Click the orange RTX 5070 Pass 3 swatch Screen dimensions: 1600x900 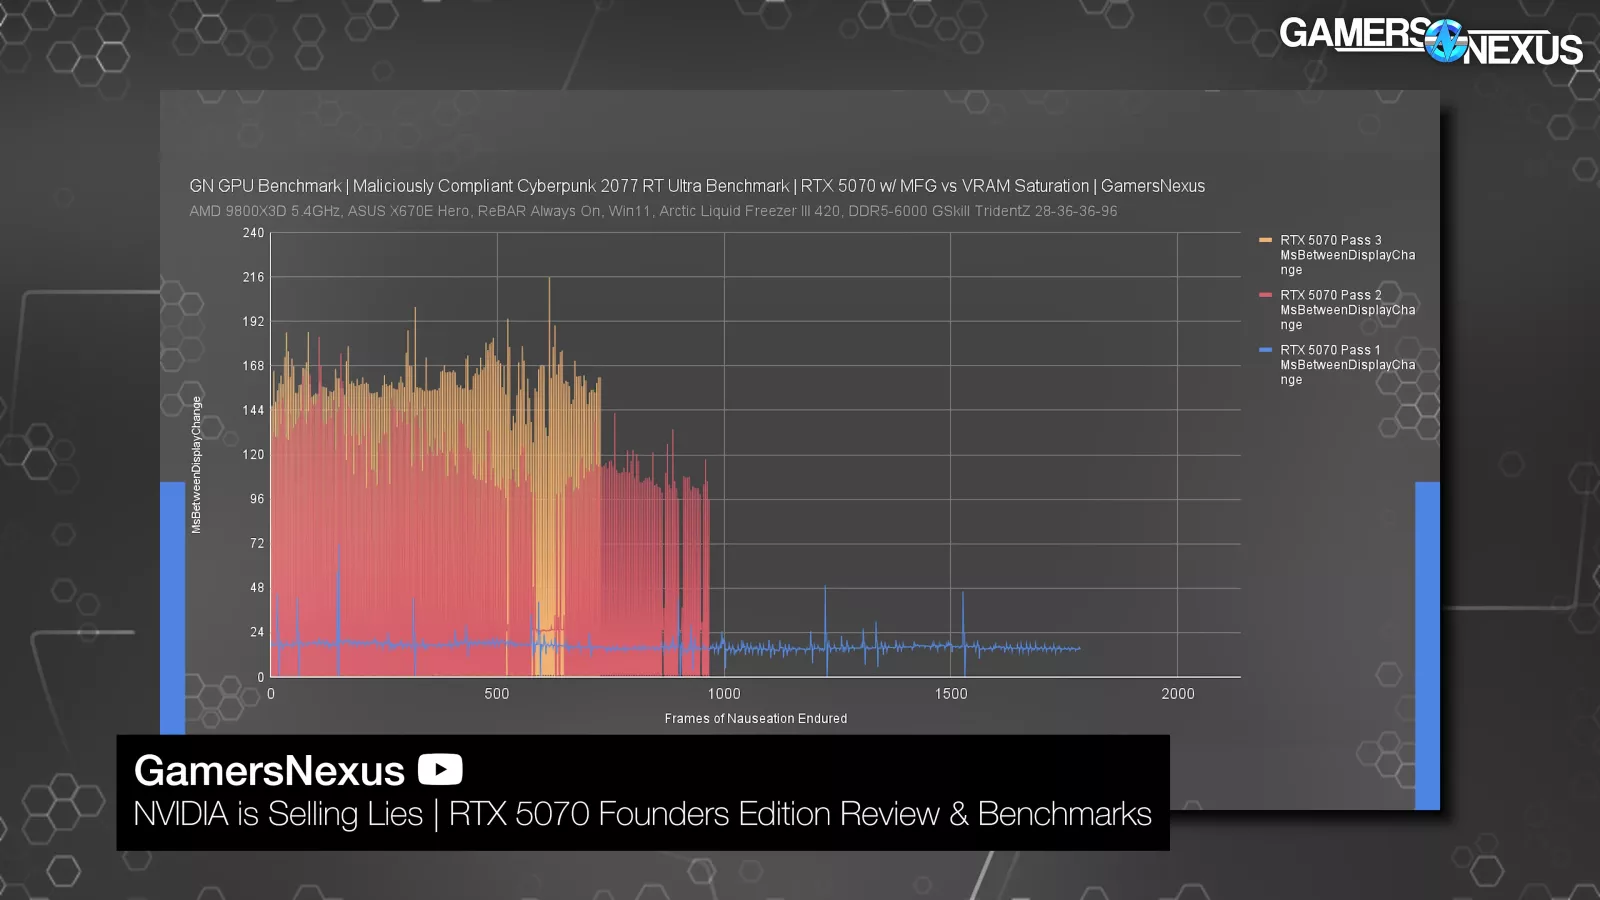coord(1265,240)
